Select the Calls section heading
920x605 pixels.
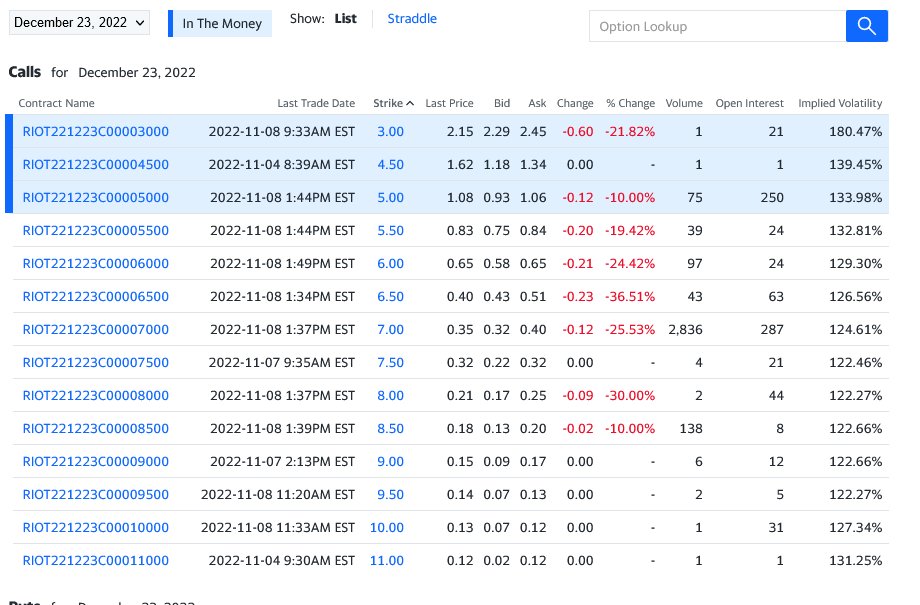point(25,72)
